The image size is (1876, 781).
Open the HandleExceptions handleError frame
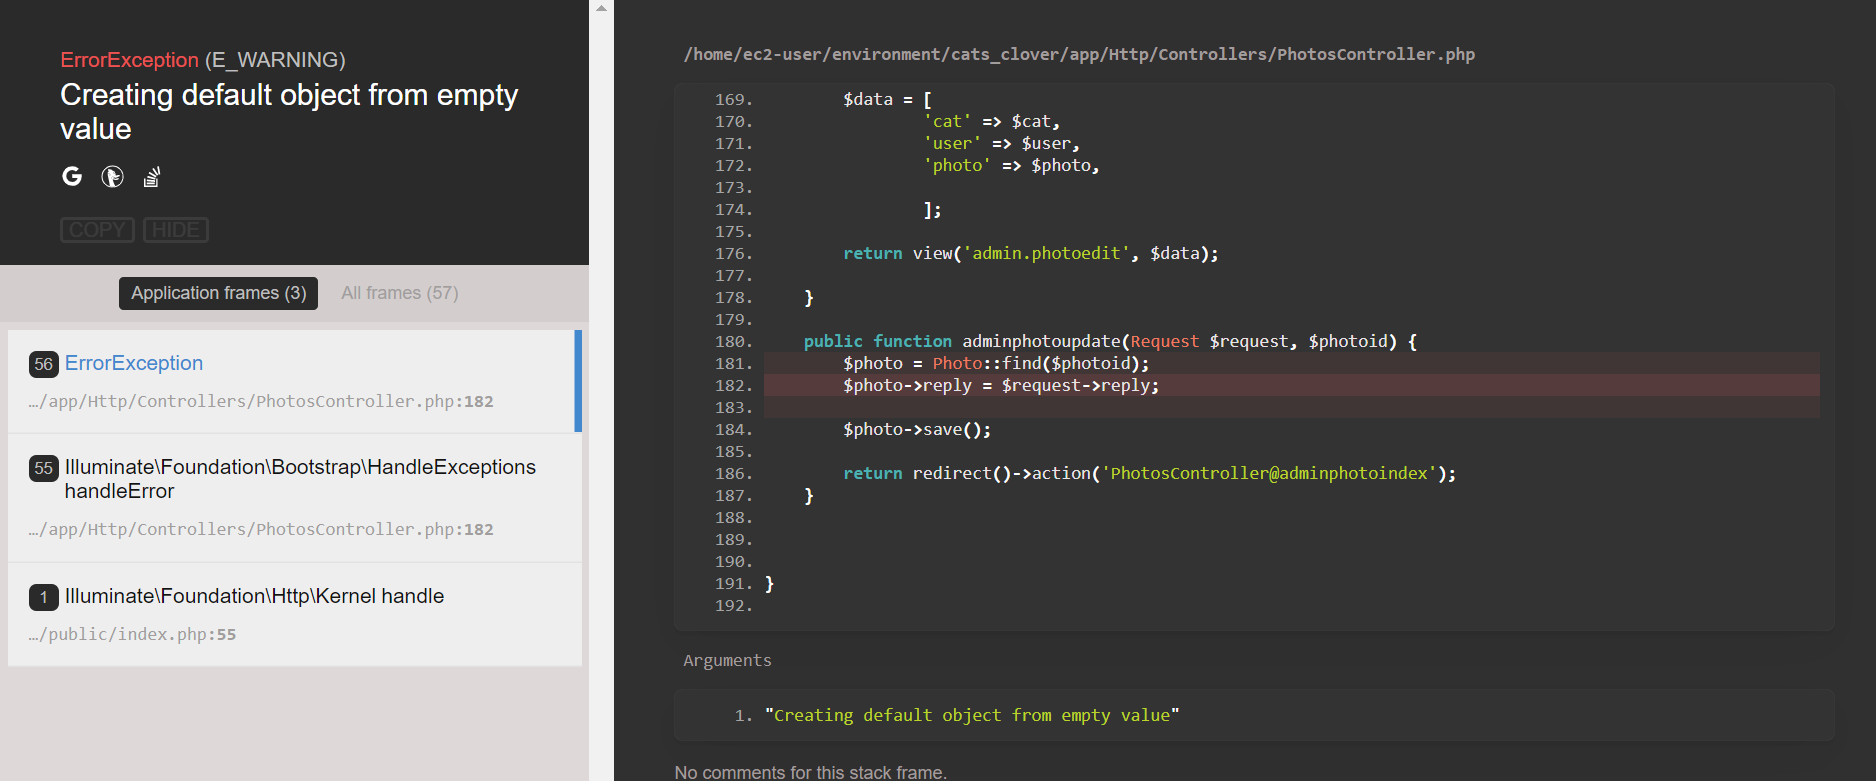tap(294, 498)
